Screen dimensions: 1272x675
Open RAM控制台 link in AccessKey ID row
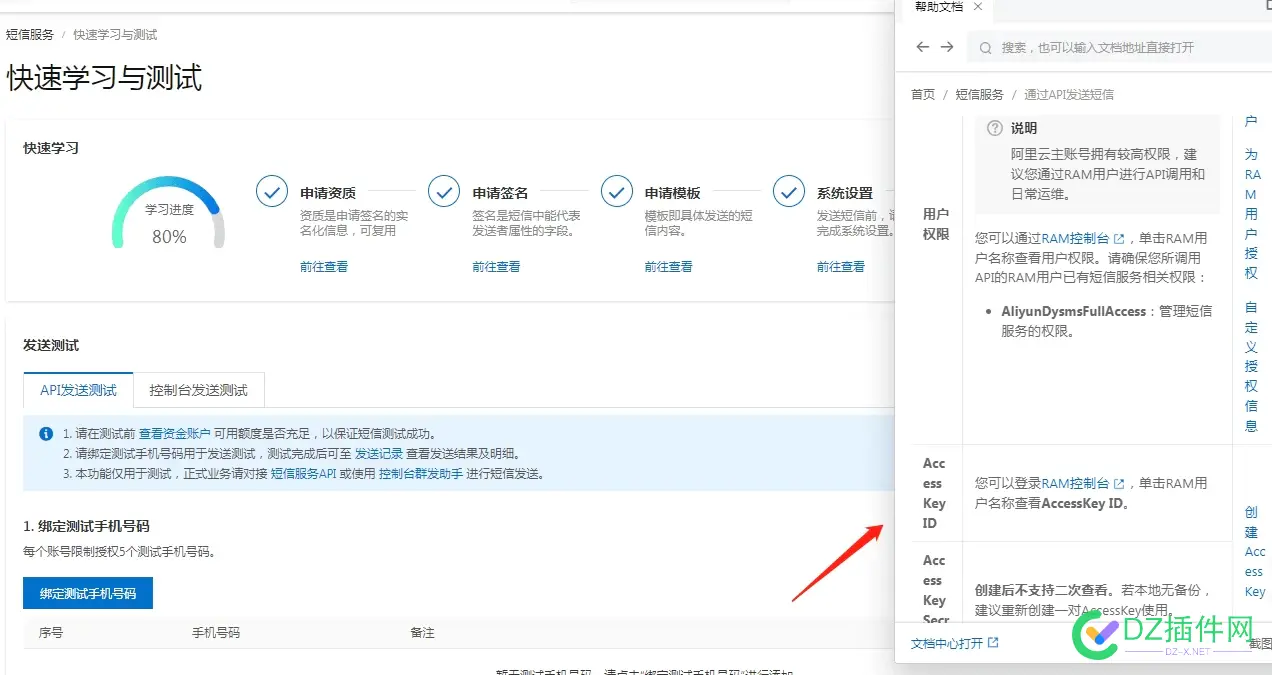(1075, 484)
